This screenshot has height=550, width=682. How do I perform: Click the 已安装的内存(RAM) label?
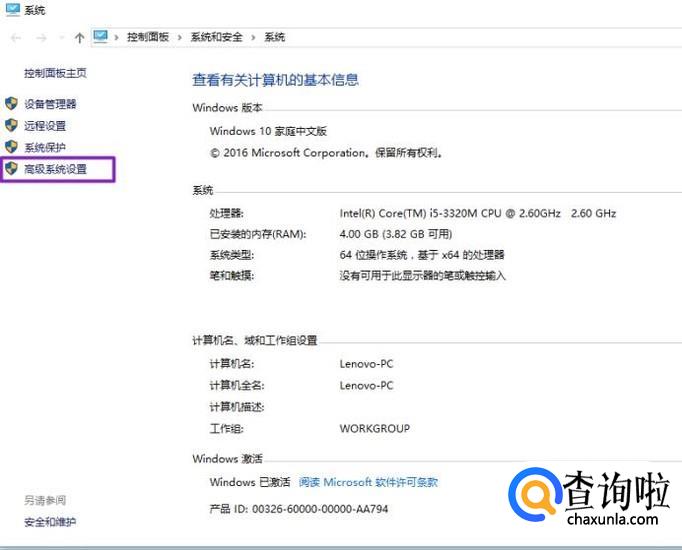pyautogui.click(x=258, y=234)
